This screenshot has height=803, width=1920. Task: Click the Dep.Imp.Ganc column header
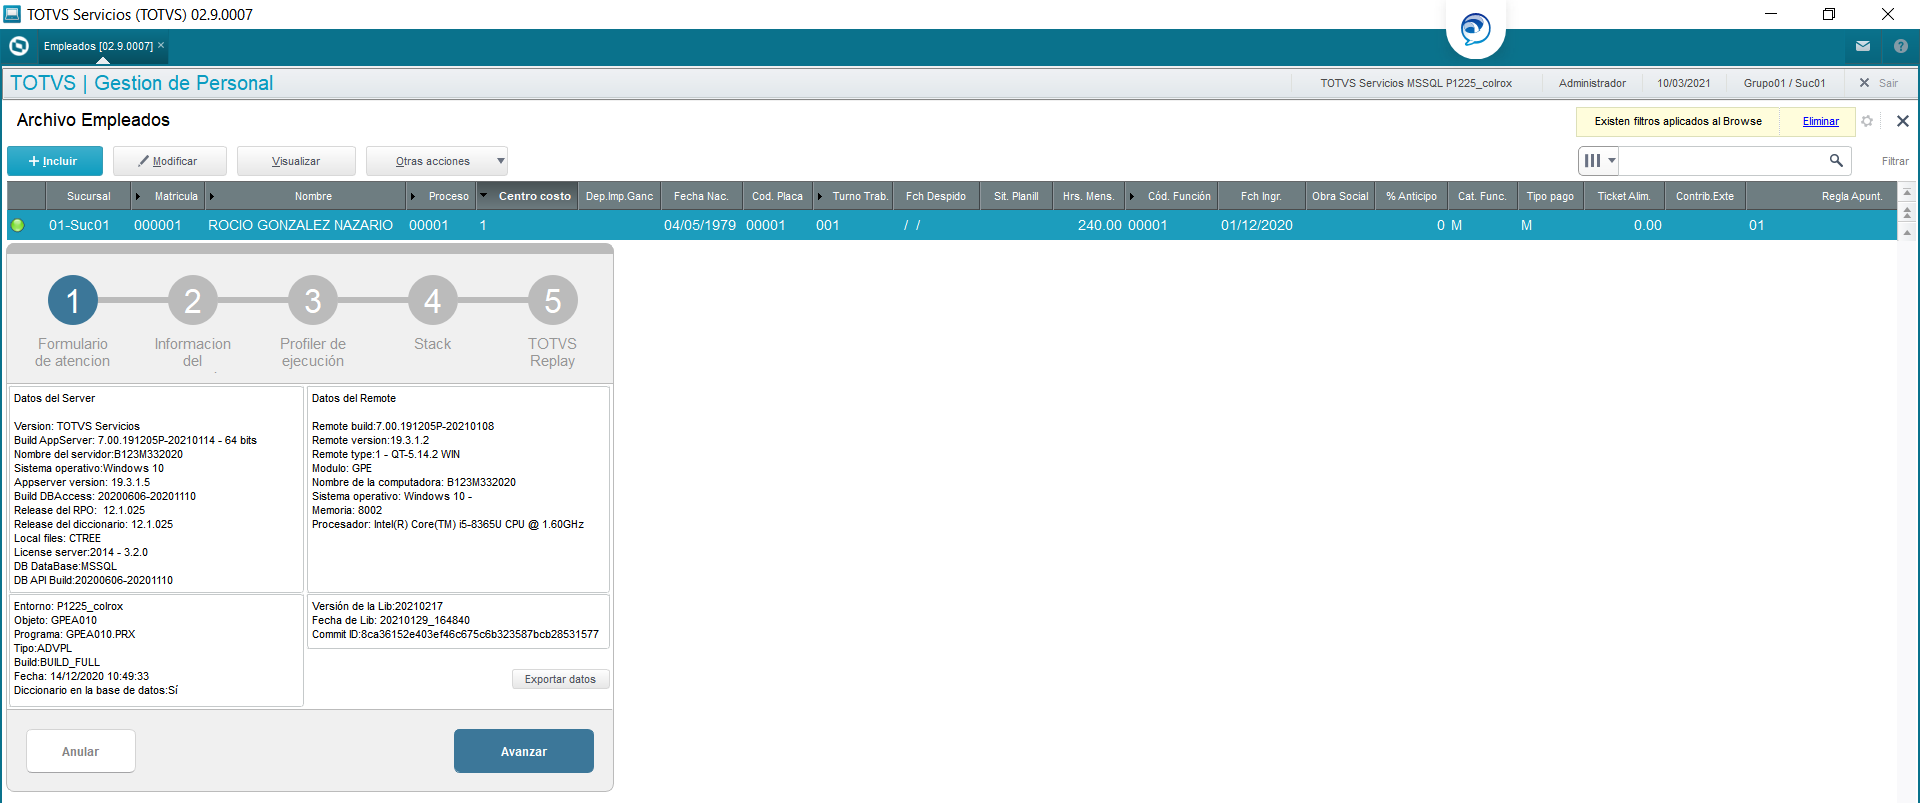pyautogui.click(x=619, y=196)
